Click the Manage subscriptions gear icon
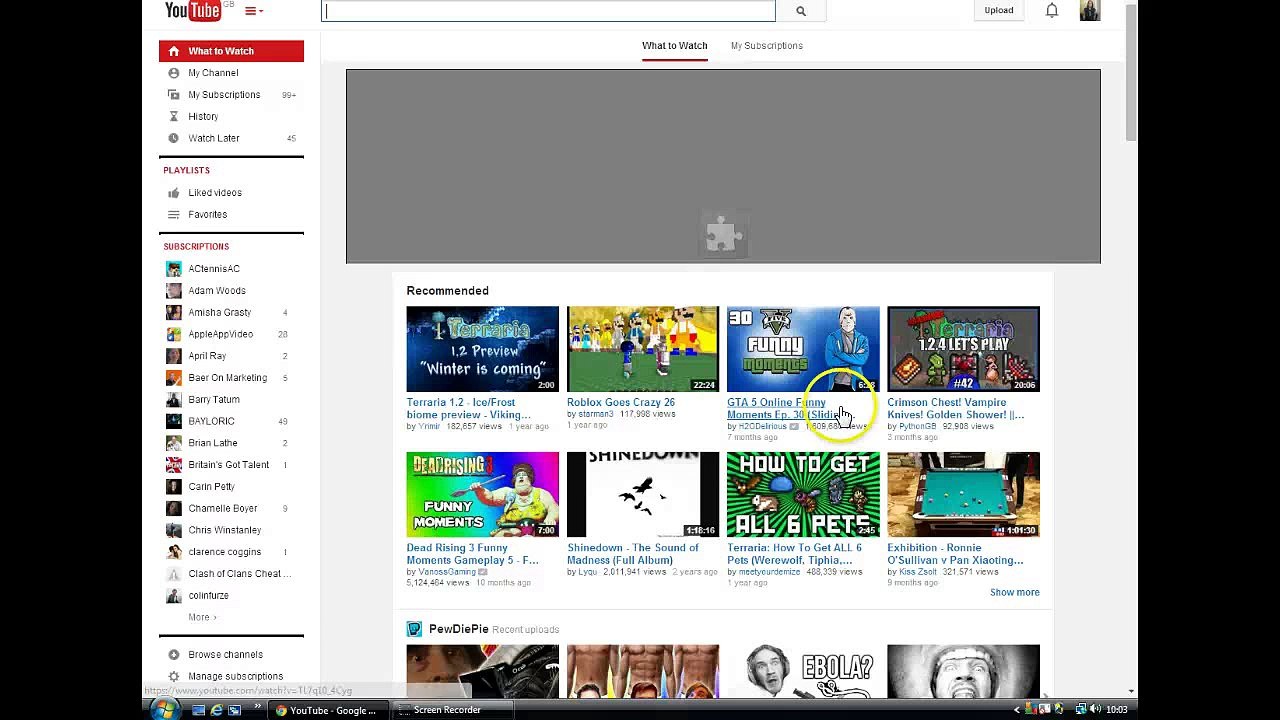Image resolution: width=1280 pixels, height=720 pixels. [x=174, y=677]
